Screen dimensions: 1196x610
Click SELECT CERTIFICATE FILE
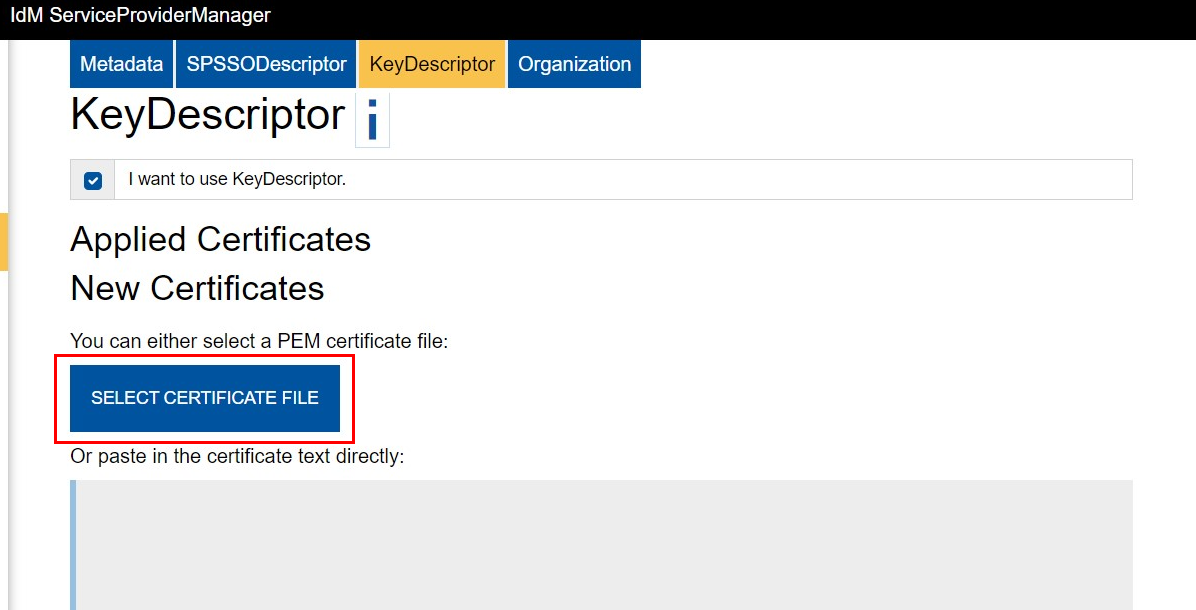(x=204, y=398)
